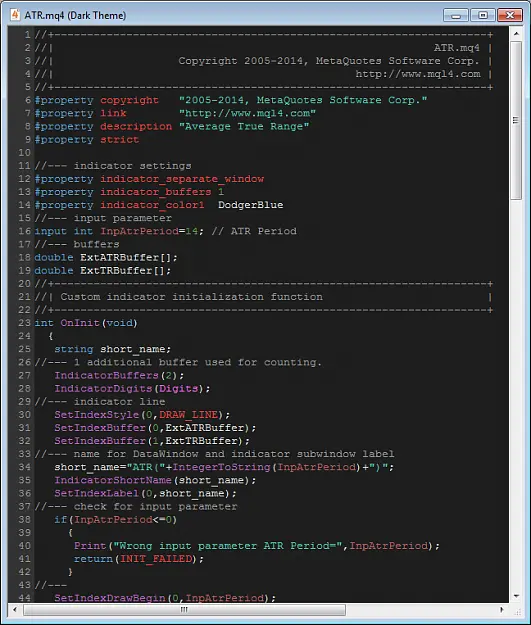Click the horizontal scrollbar left arrow
The image size is (531, 625).
coord(15,609)
